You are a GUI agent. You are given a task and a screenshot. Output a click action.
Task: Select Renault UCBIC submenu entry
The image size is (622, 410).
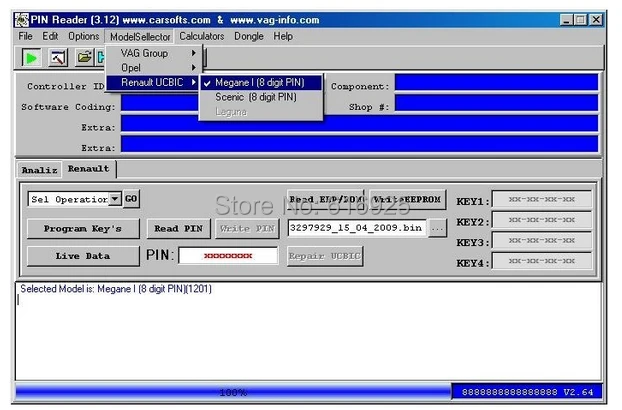[x=154, y=82]
